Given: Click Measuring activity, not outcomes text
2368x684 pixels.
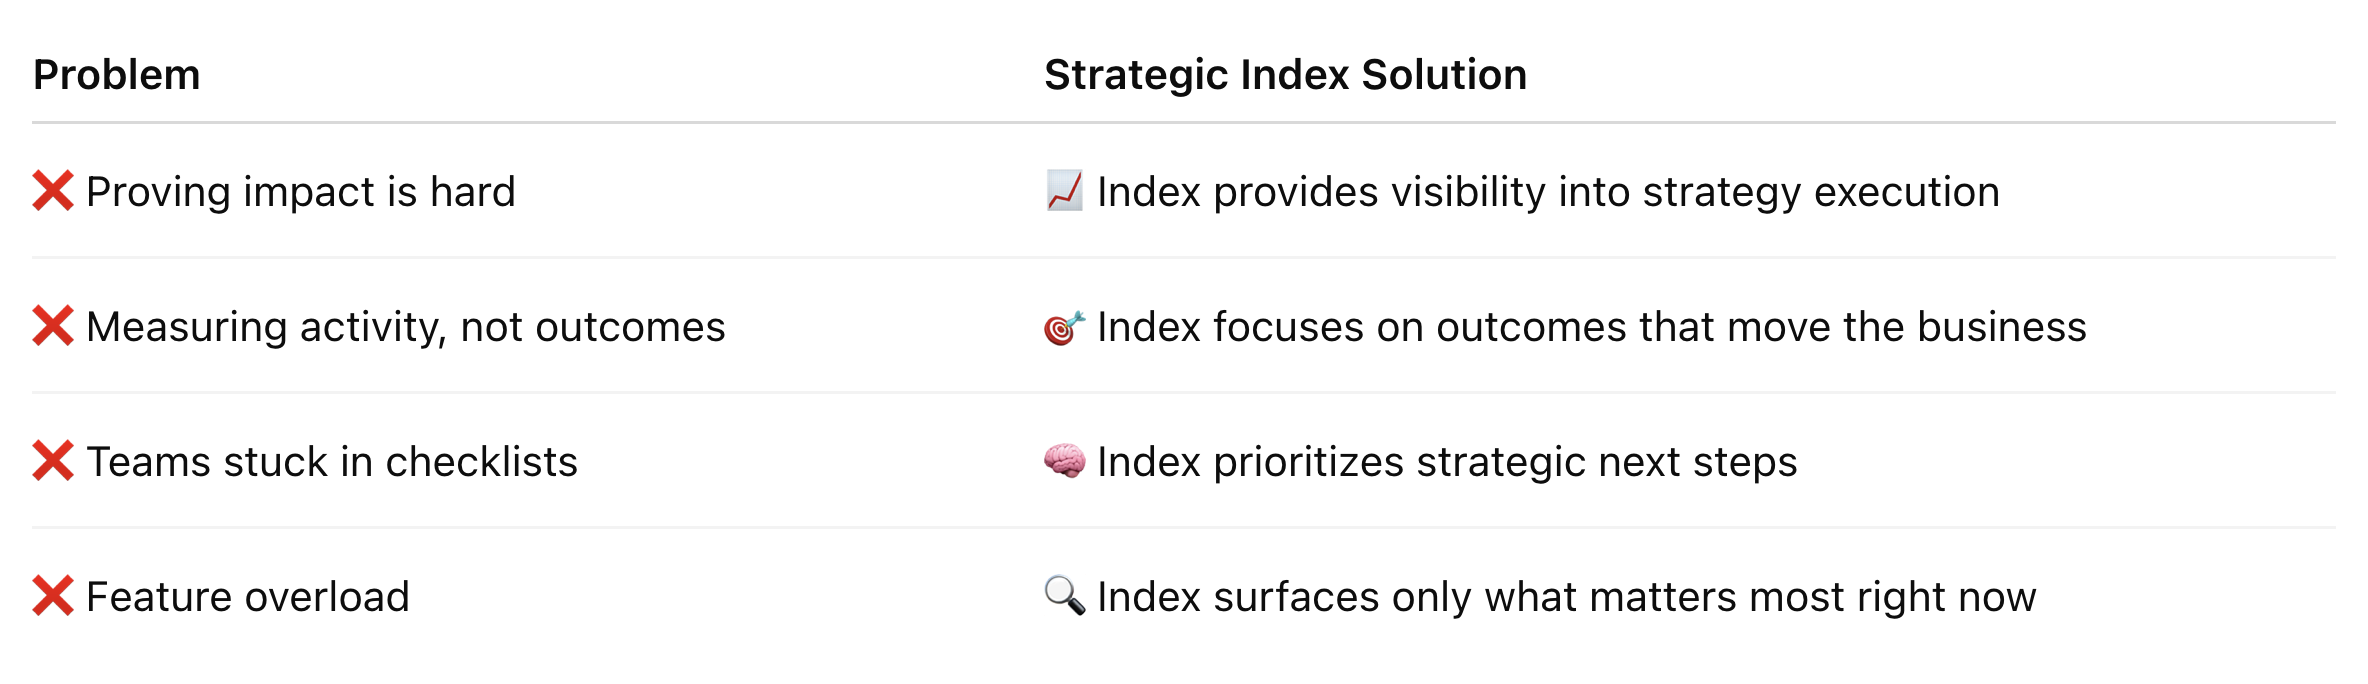Looking at the screenshot, I should [x=406, y=327].
